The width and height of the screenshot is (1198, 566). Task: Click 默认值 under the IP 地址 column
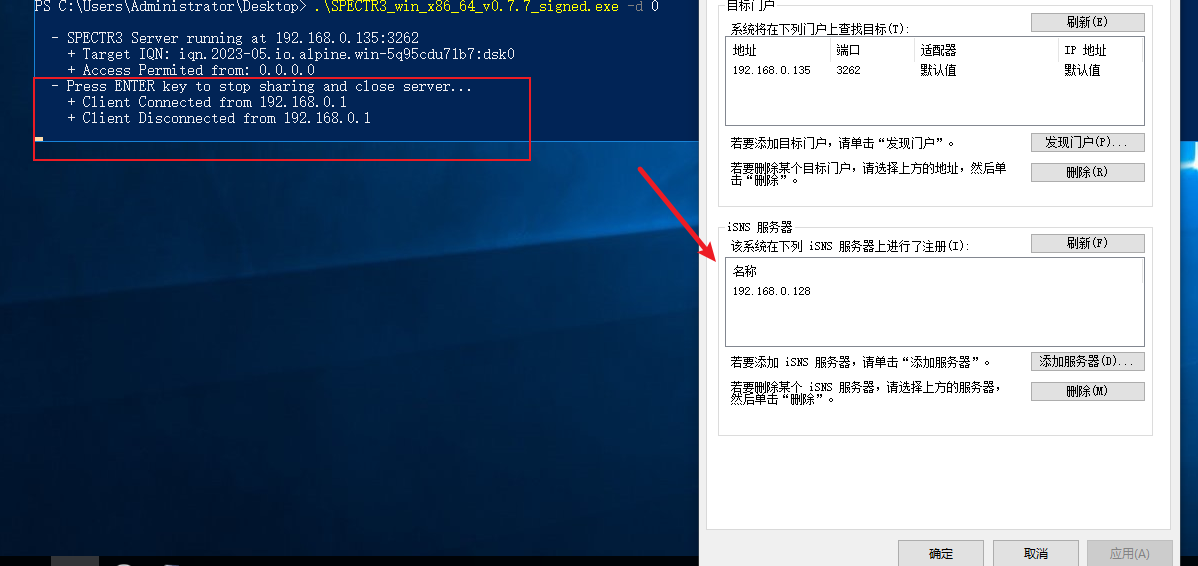pyautogui.click(x=1083, y=70)
